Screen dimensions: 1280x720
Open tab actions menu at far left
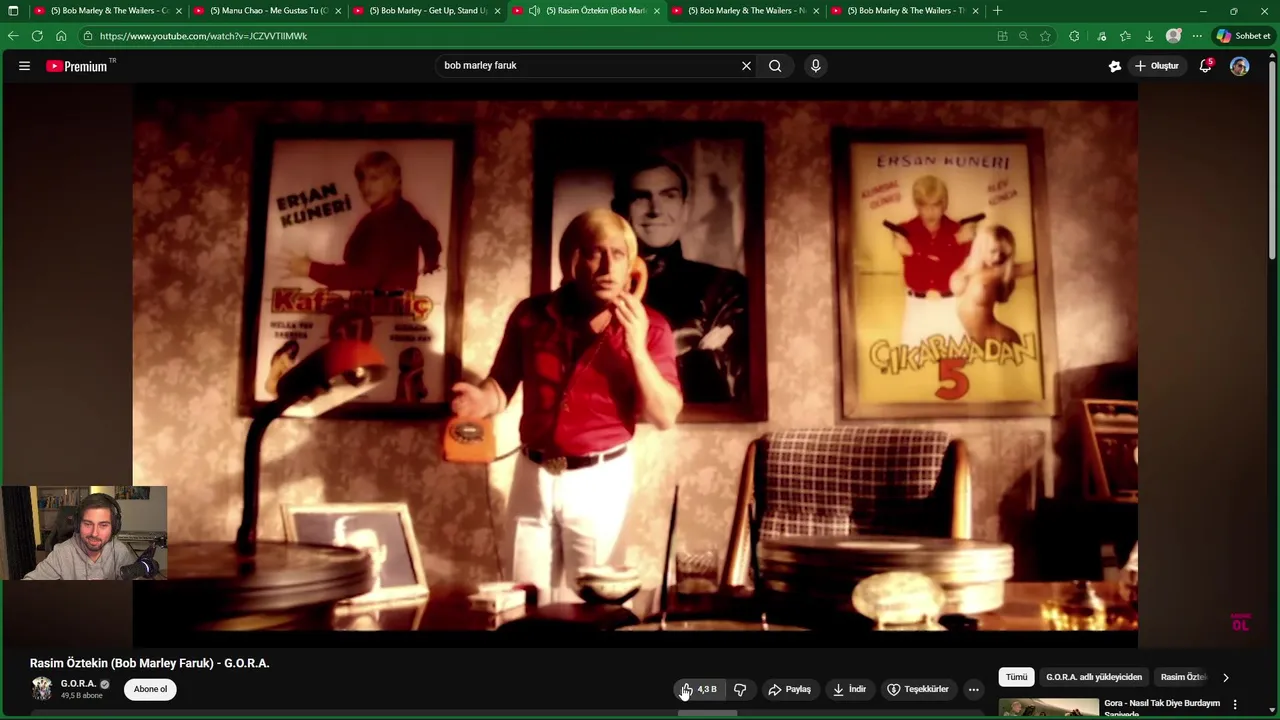[13, 11]
